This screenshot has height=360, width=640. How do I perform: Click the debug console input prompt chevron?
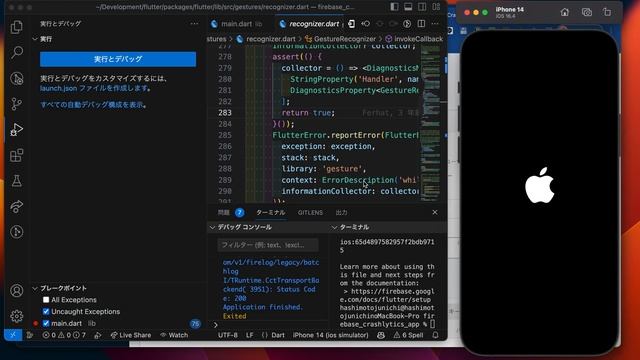(216, 325)
